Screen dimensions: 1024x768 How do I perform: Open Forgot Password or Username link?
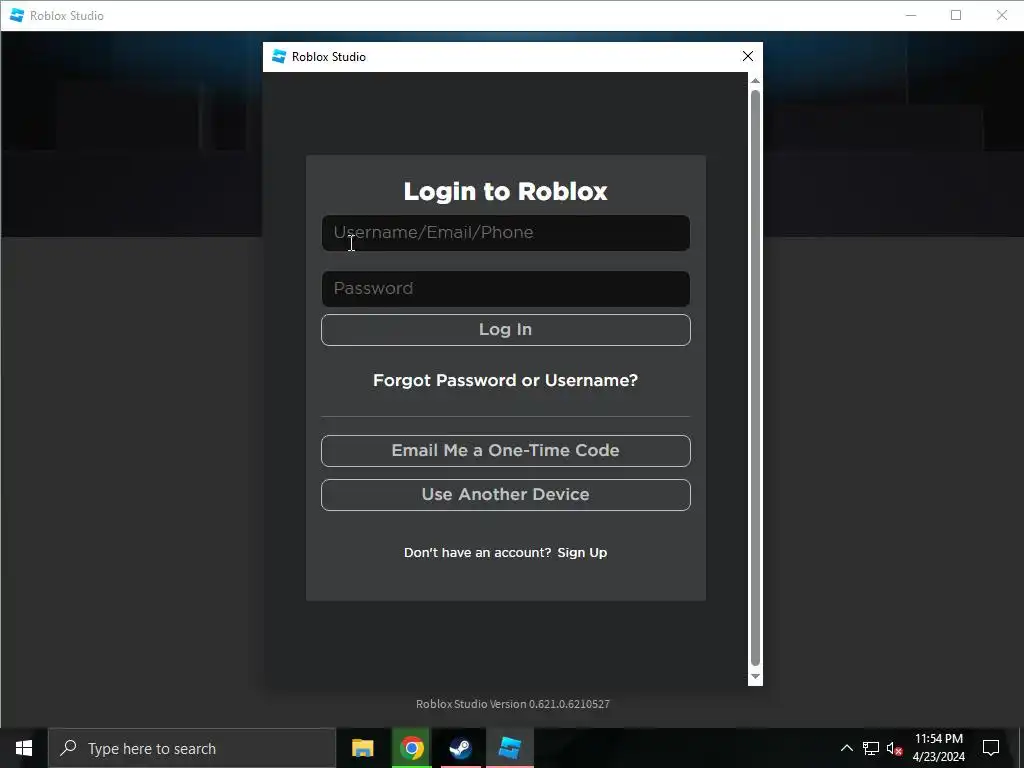coord(505,380)
